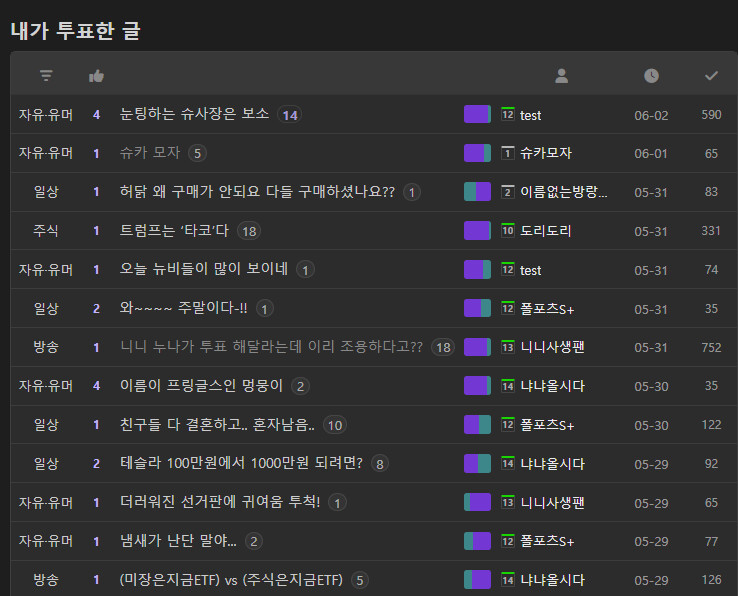Open post '슈카 모자'

[150, 153]
